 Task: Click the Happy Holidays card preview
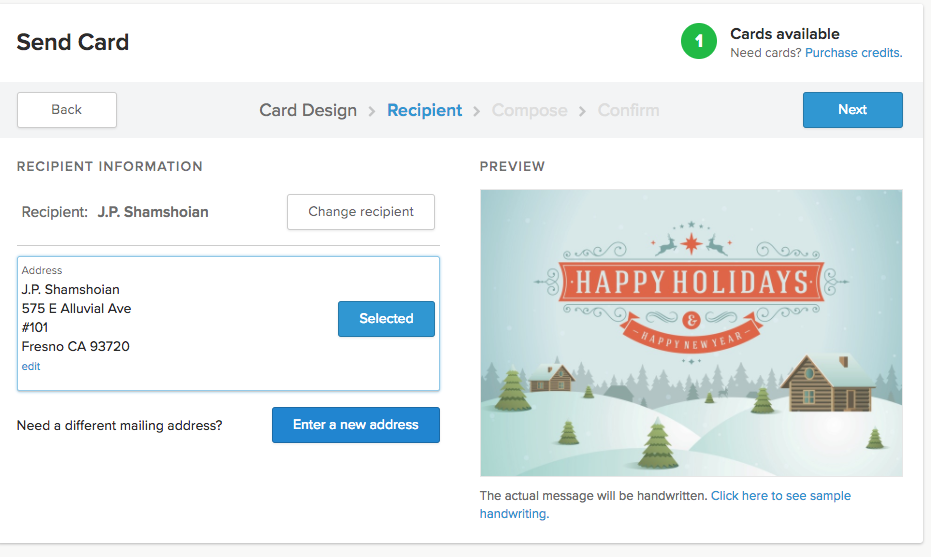pyautogui.click(x=691, y=333)
